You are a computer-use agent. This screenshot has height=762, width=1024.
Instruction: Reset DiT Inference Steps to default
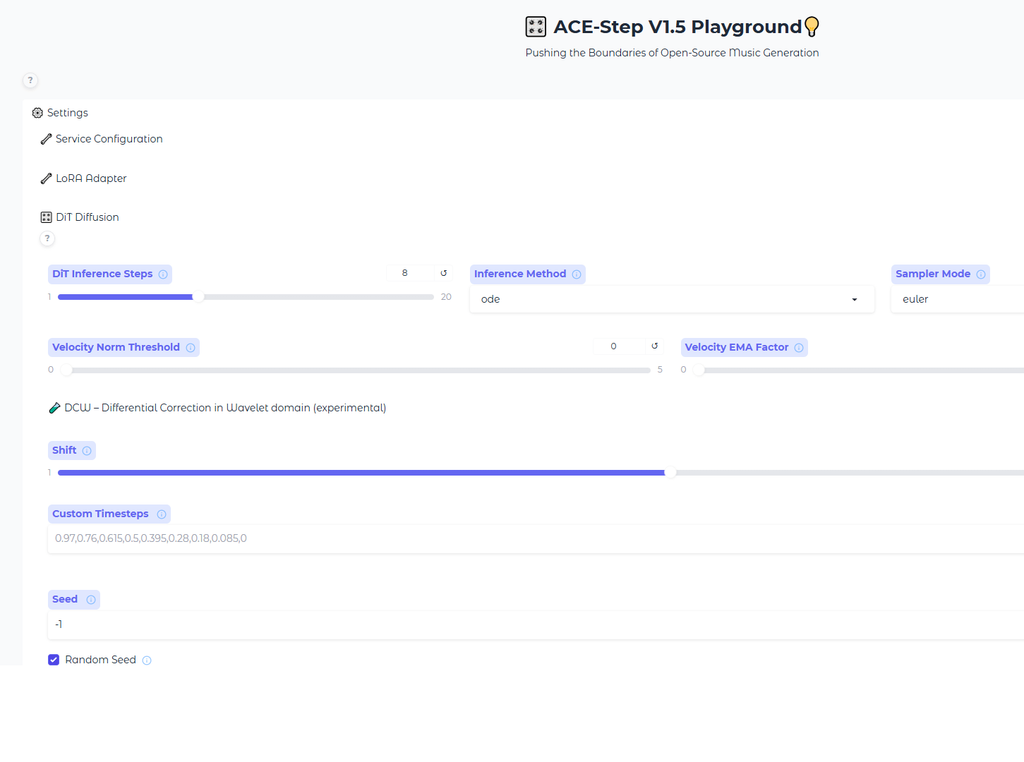443,273
